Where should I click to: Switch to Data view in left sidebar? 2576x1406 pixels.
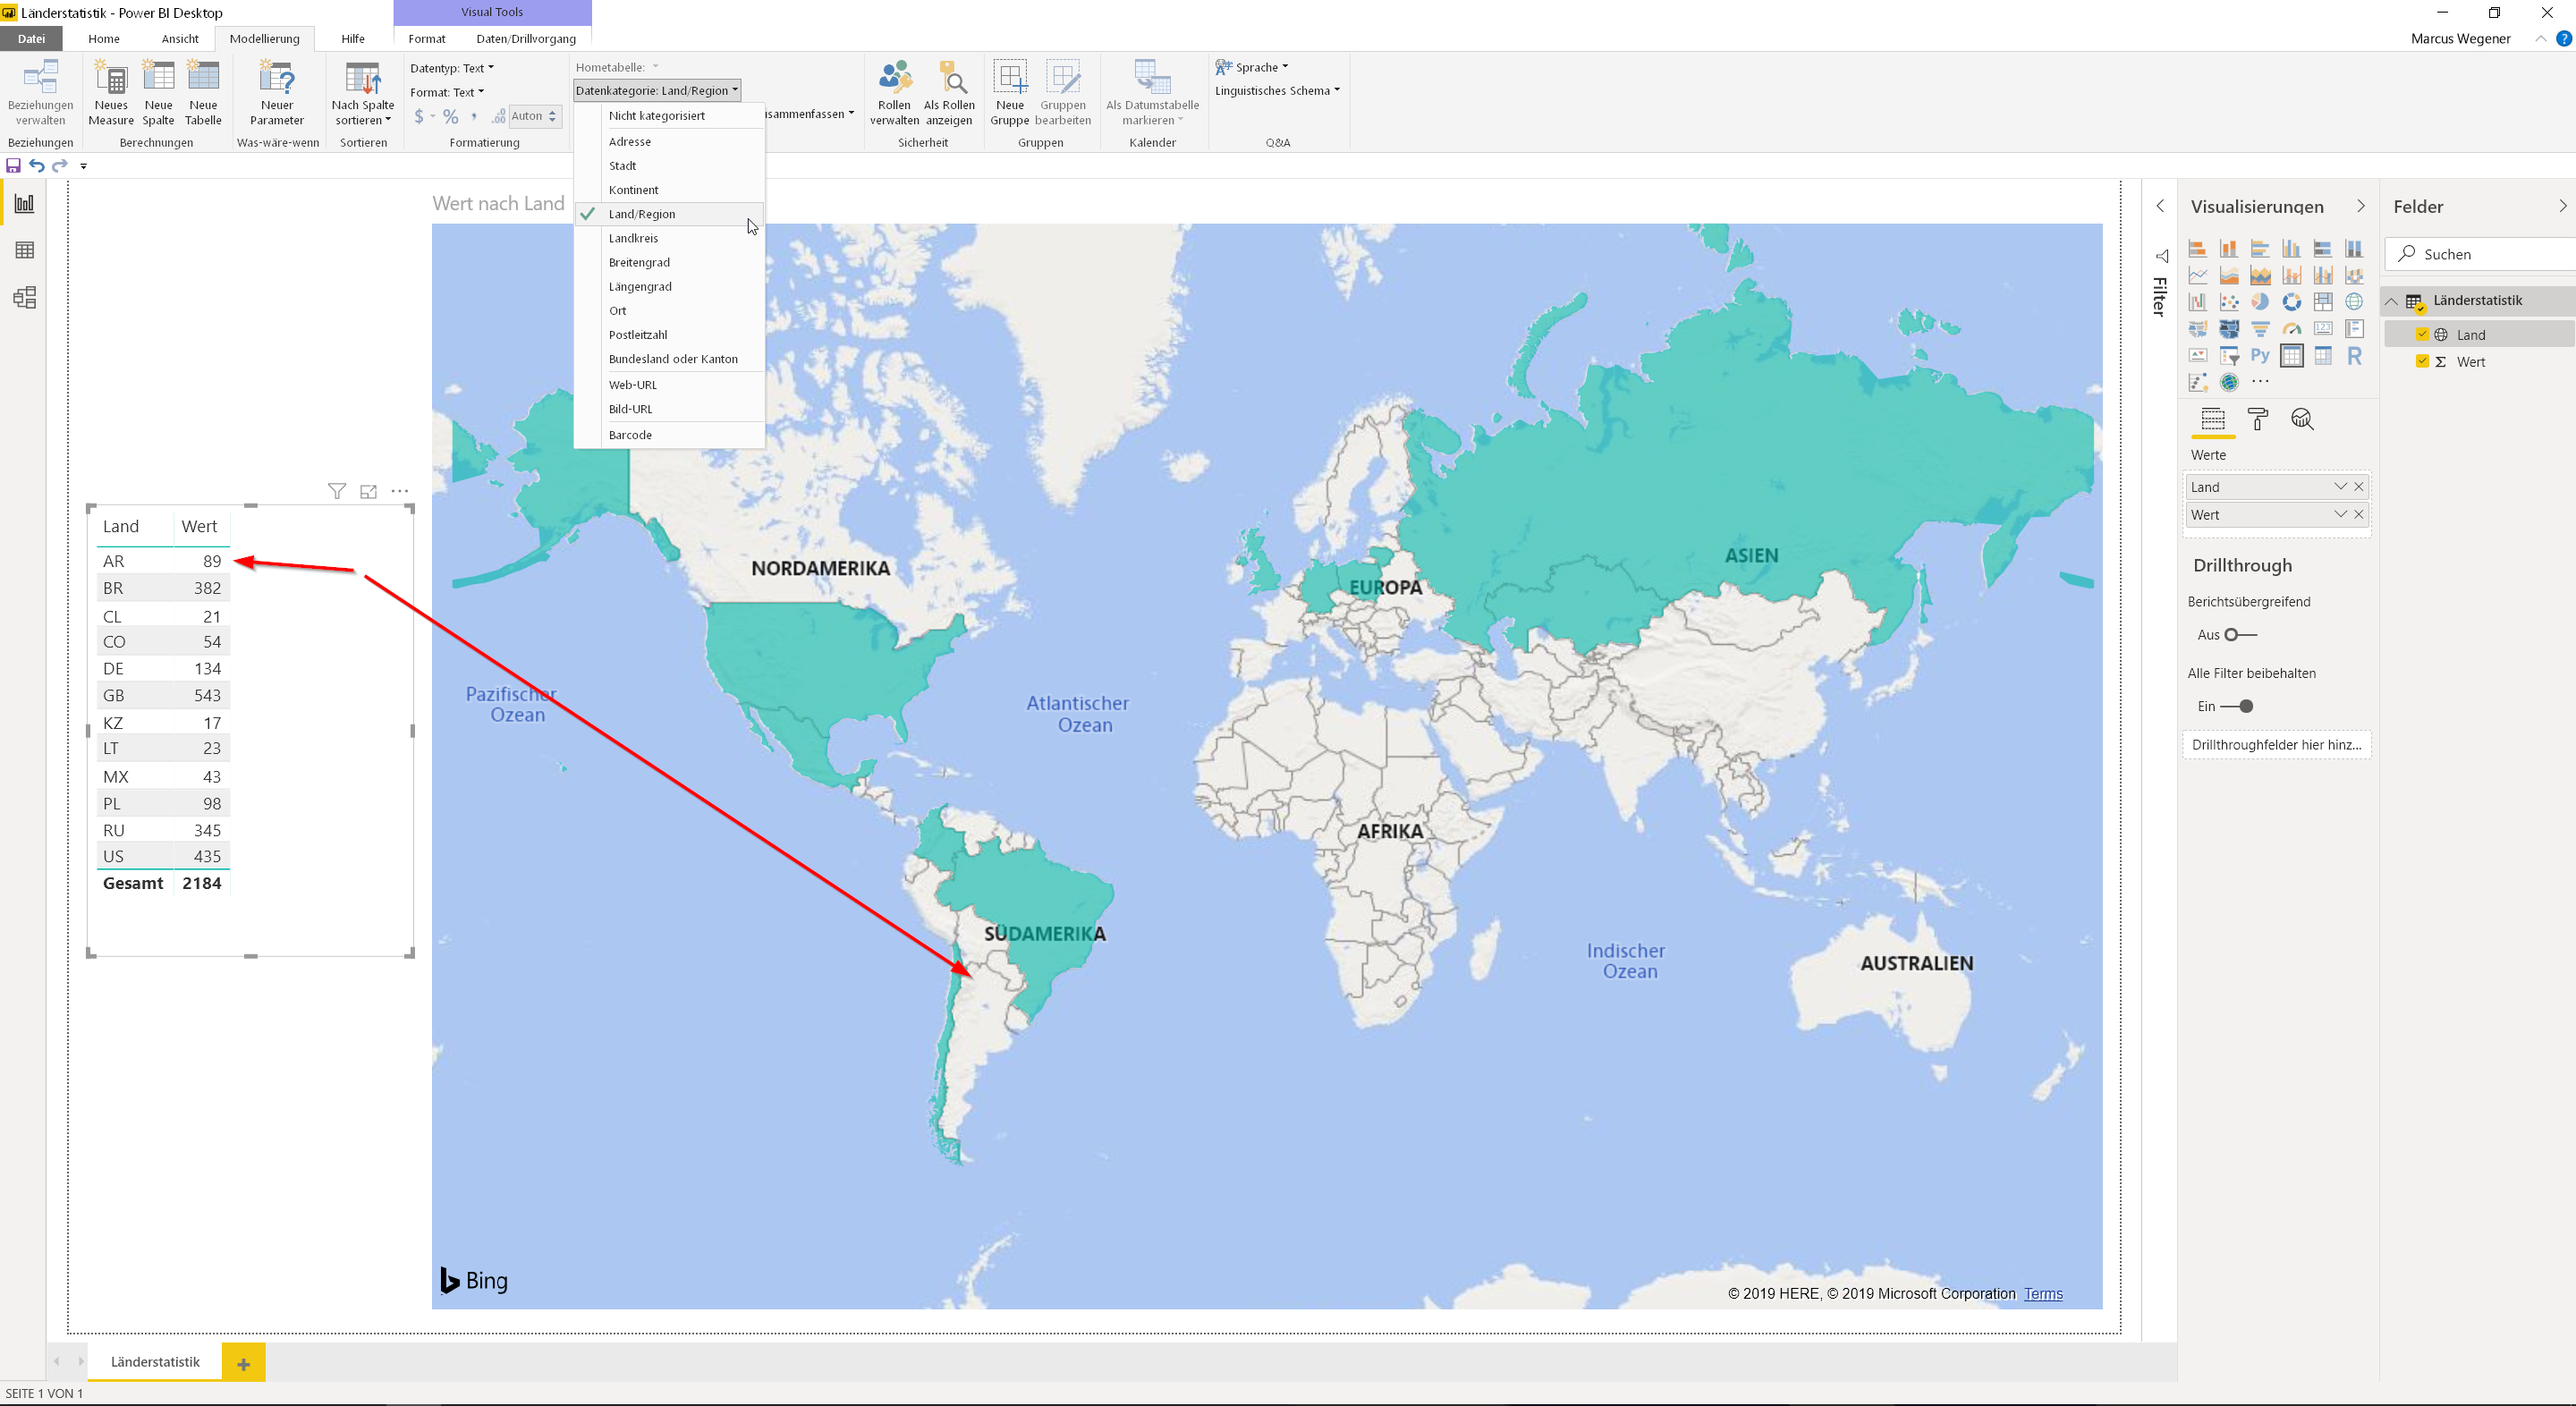24,250
